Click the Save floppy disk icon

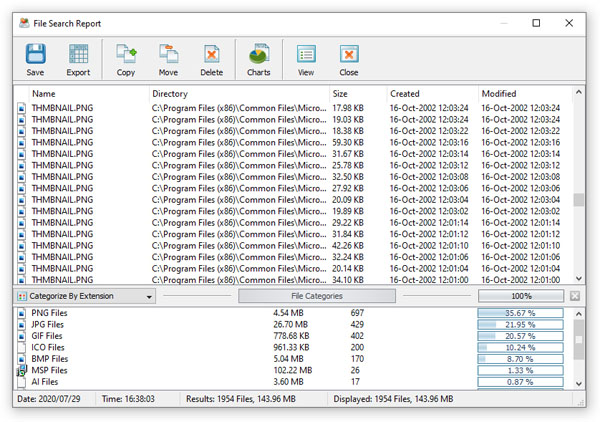pos(36,54)
